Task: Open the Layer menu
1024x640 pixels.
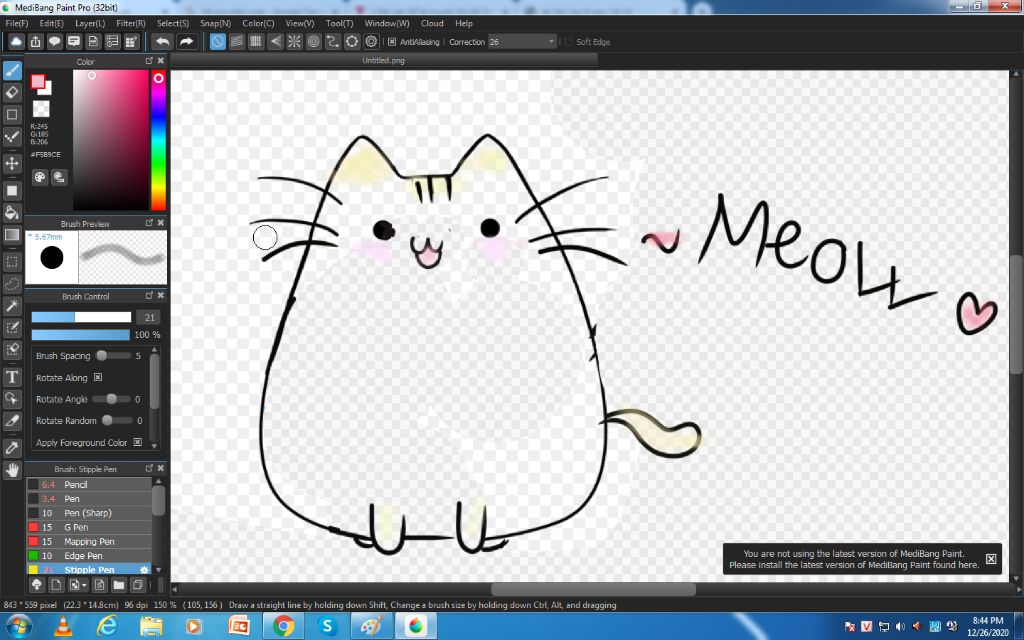Action: (x=90, y=24)
